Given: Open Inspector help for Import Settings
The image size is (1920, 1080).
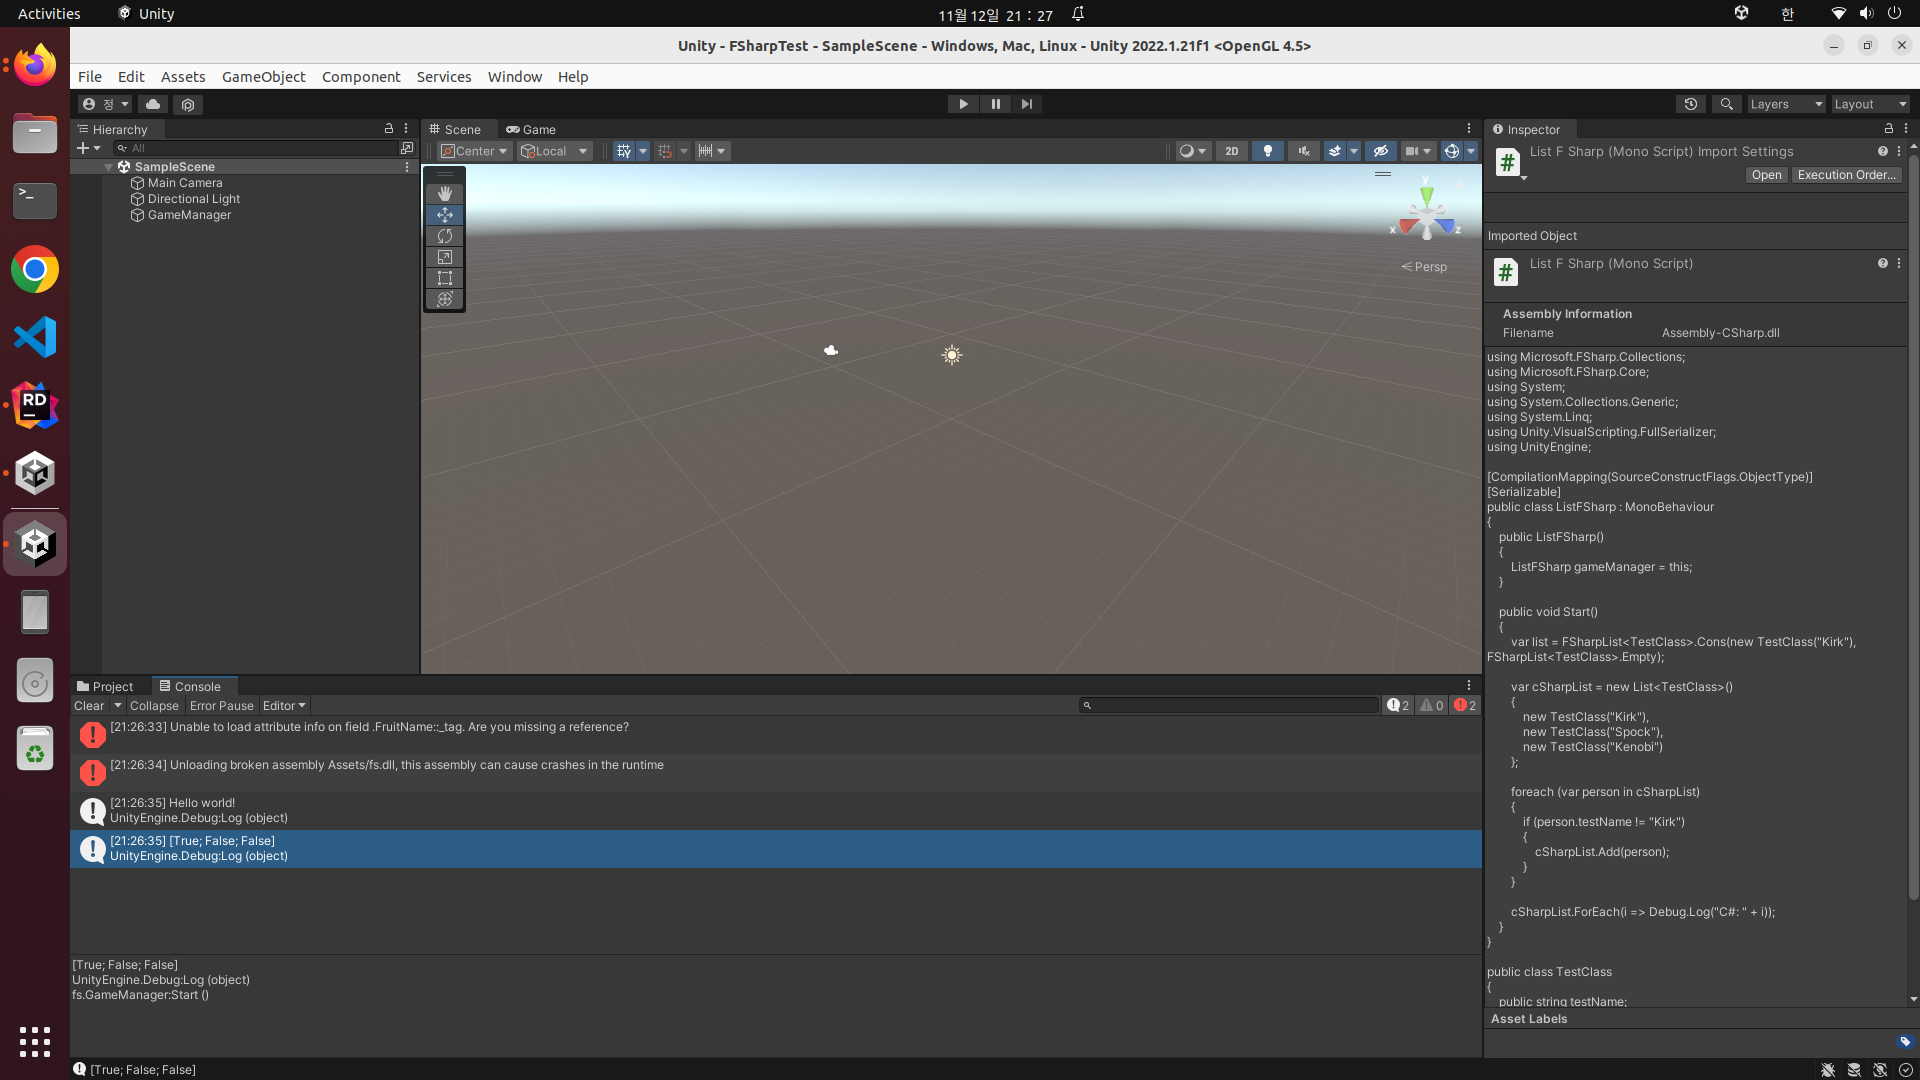Looking at the screenshot, I should 1882,151.
